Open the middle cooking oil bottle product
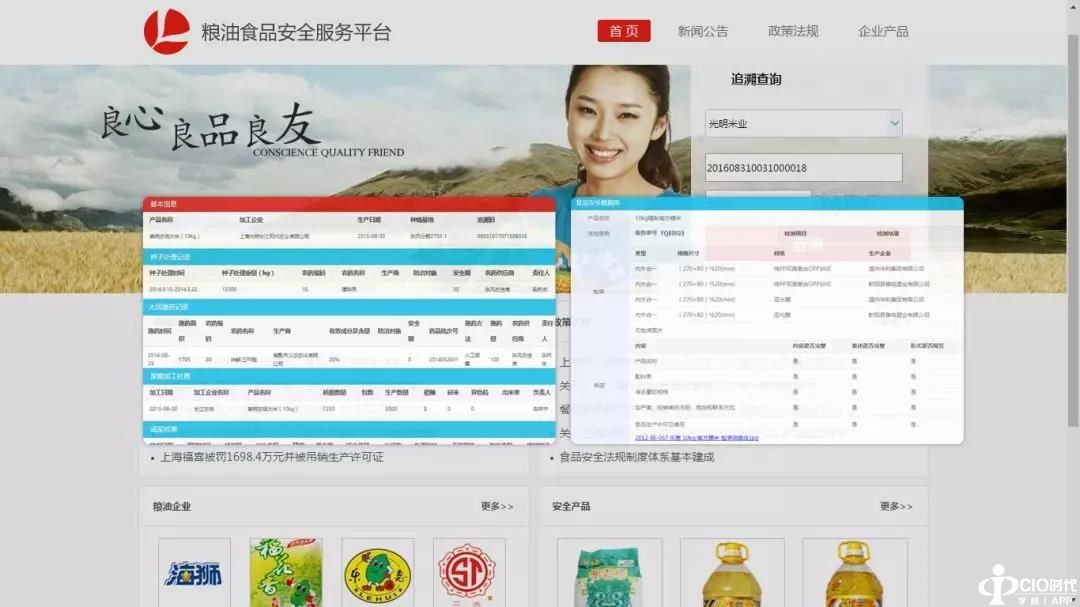 click(x=732, y=573)
